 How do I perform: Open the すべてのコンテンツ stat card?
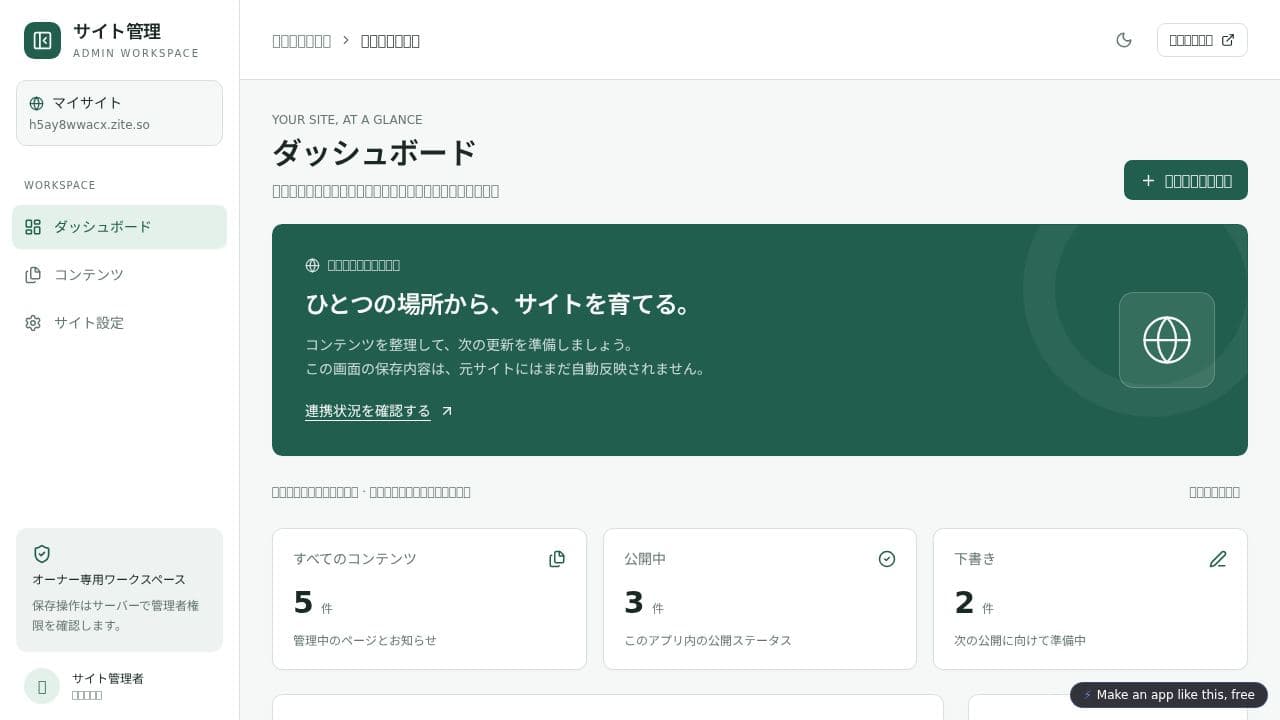pyautogui.click(x=429, y=599)
